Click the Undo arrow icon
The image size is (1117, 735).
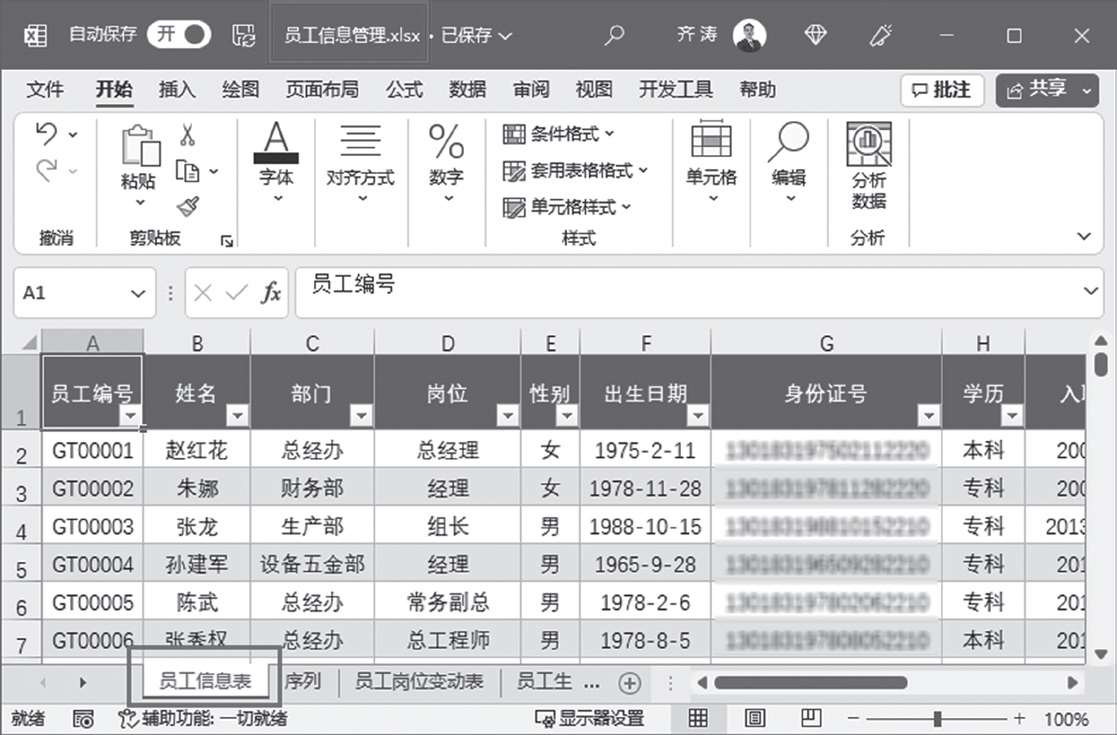point(47,135)
